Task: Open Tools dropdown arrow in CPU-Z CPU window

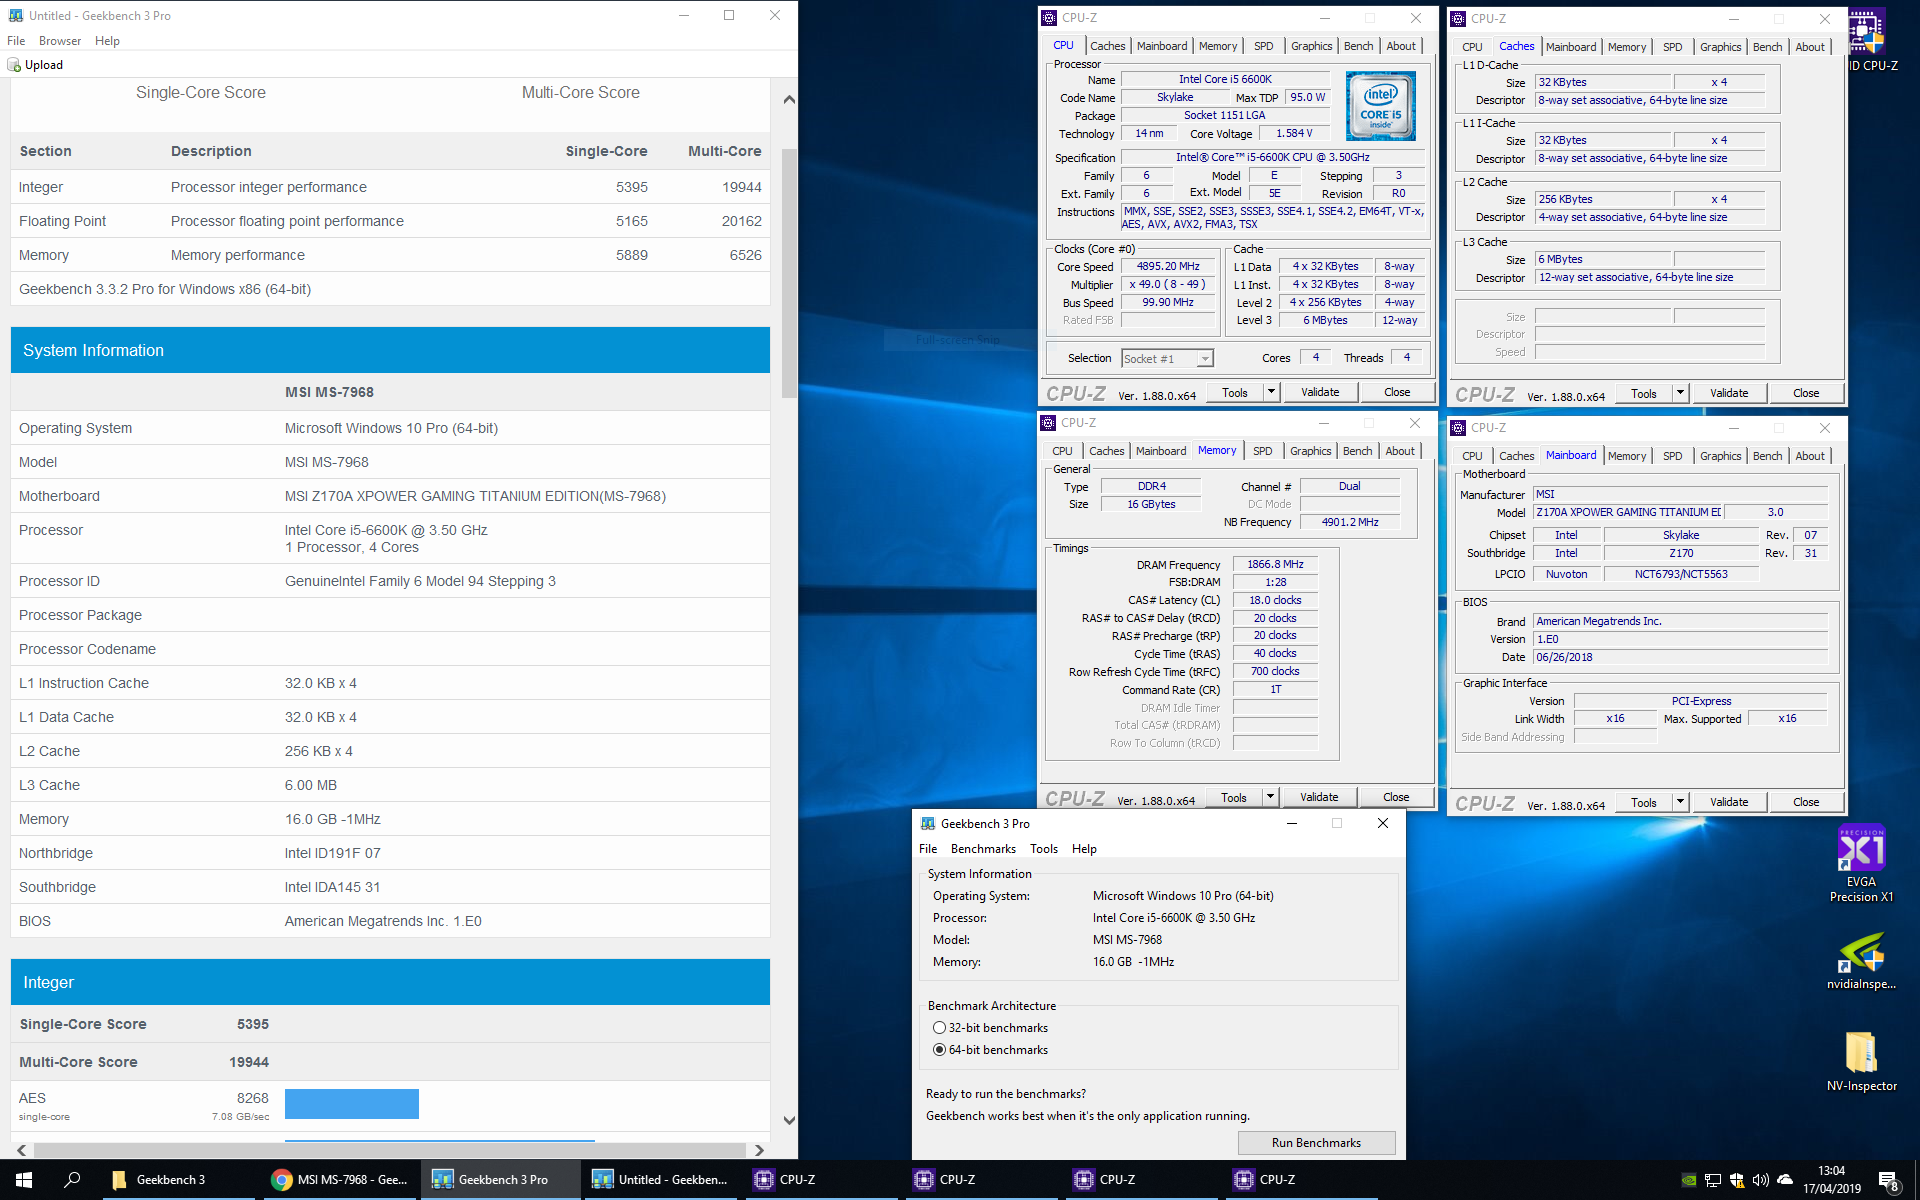Action: [x=1272, y=392]
